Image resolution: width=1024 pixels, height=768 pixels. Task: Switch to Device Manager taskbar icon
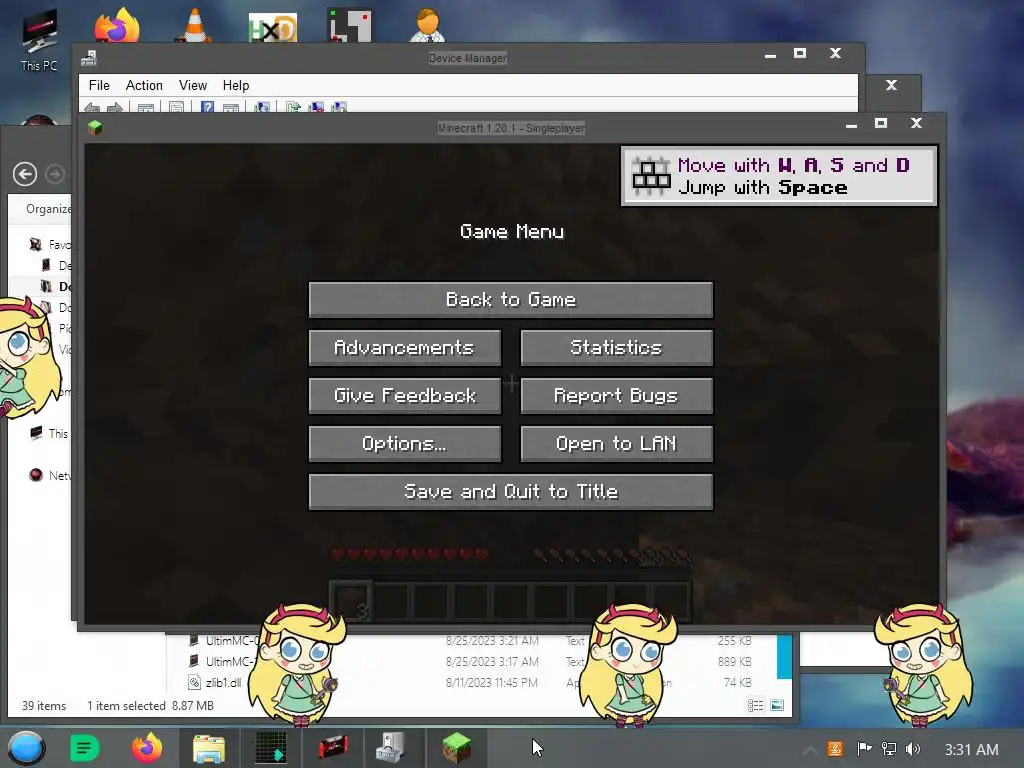pos(391,747)
